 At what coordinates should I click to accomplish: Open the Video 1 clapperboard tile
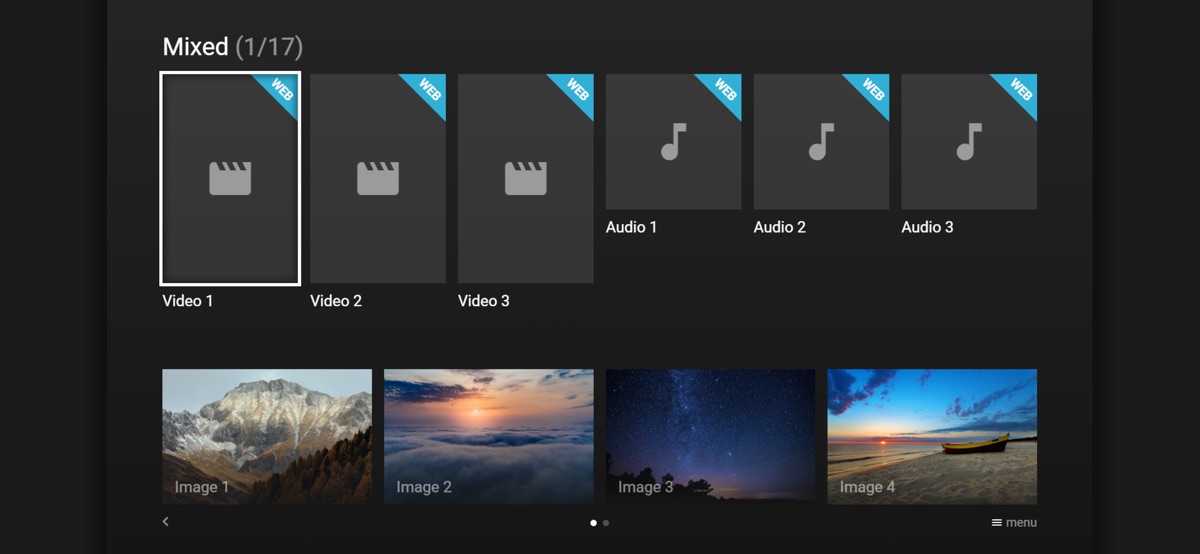(x=230, y=178)
